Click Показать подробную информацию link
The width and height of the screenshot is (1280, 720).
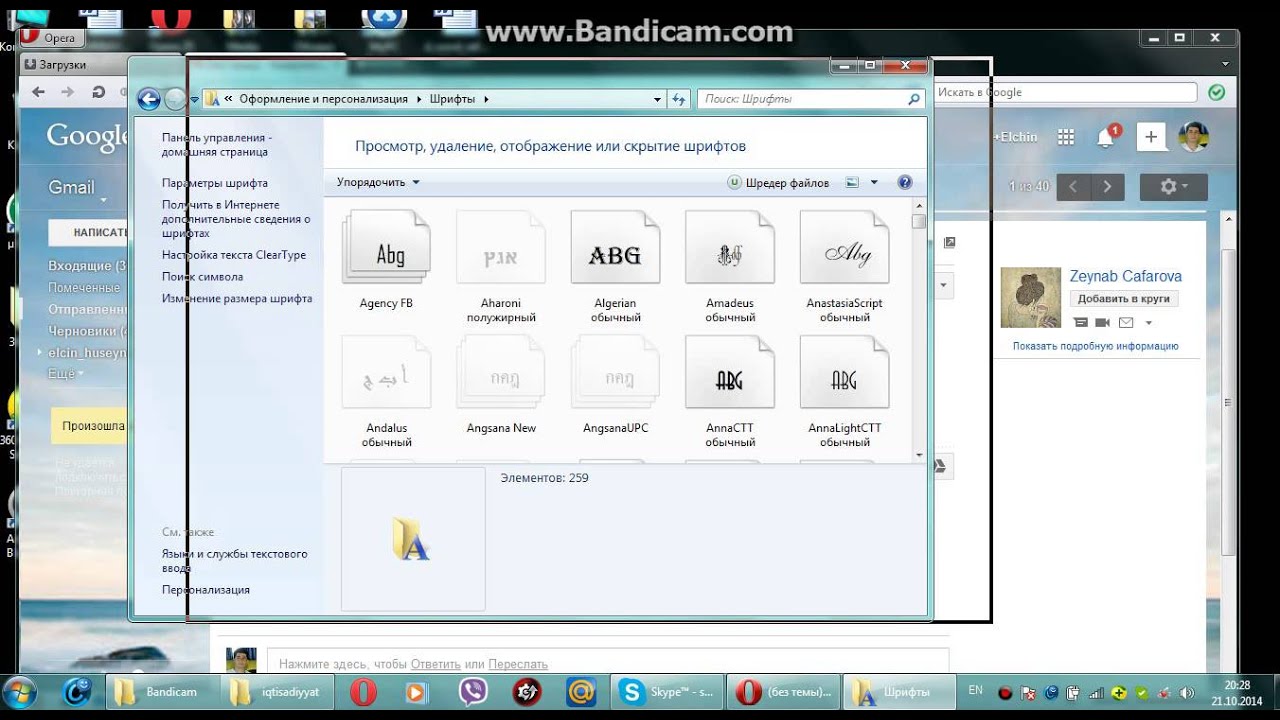(1095, 346)
